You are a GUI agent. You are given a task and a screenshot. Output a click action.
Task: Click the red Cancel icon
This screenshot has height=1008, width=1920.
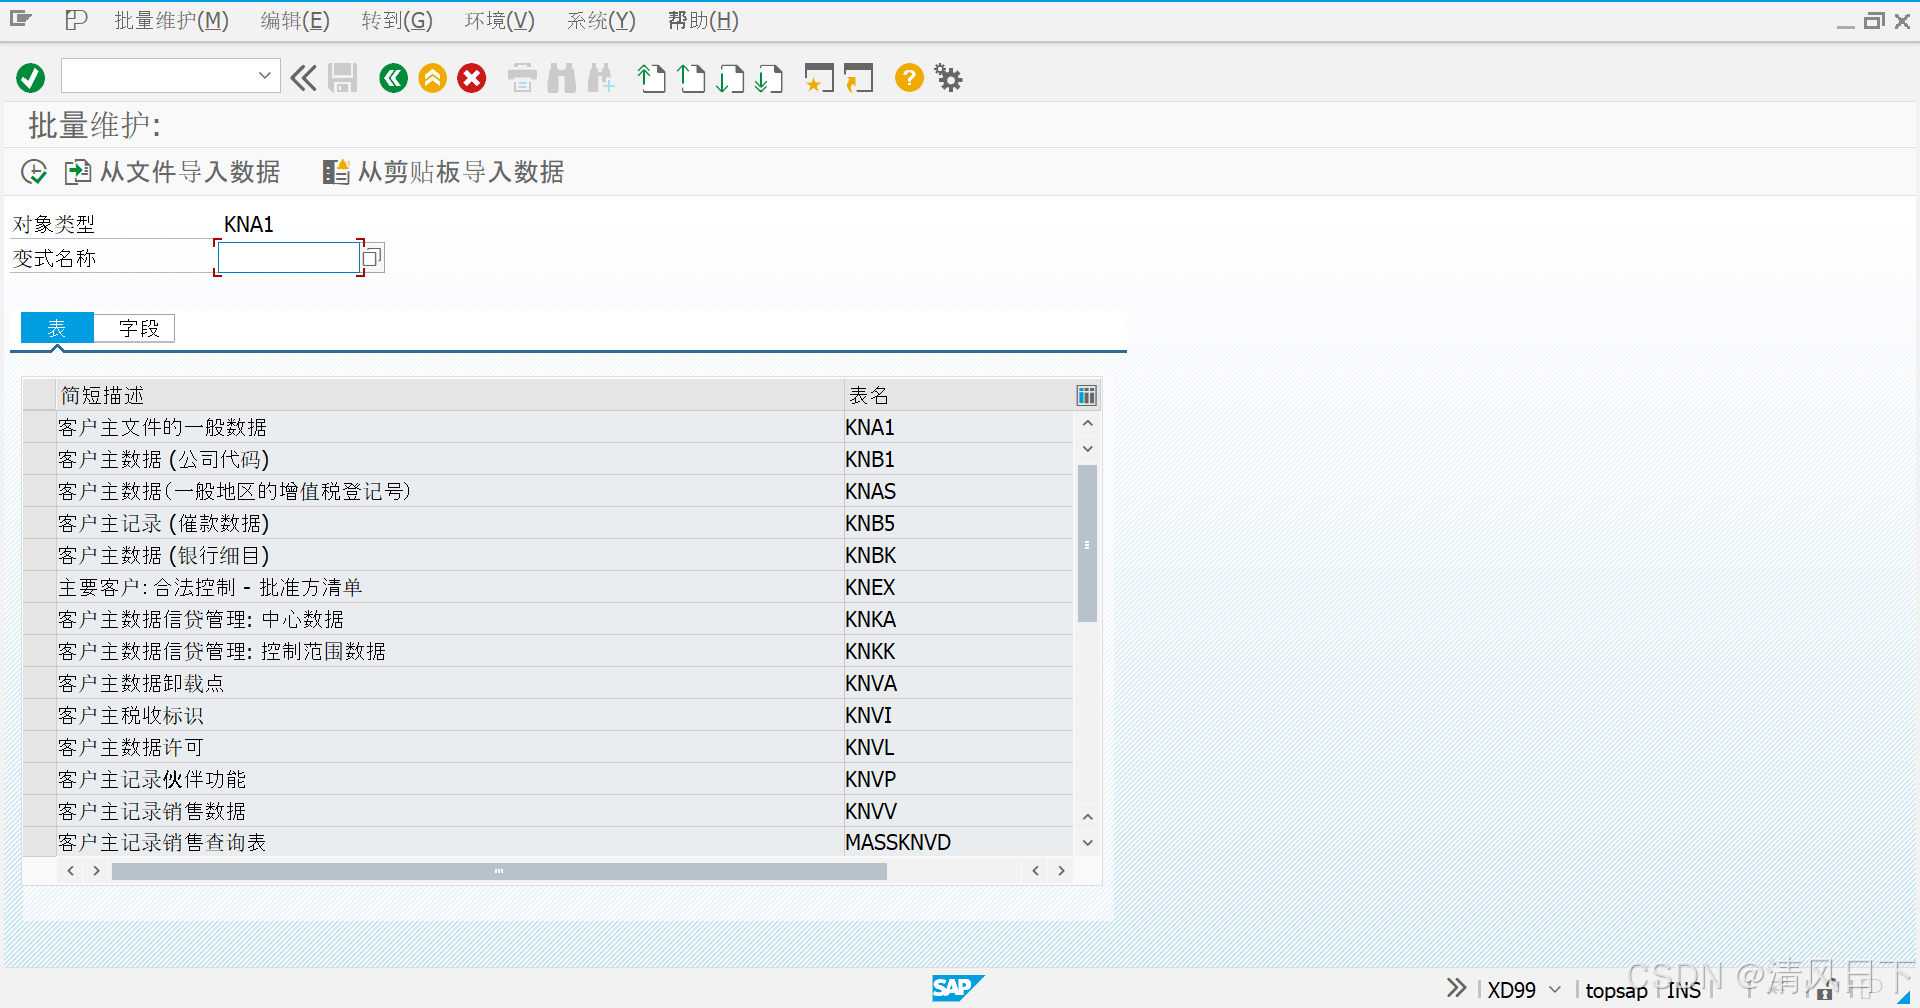tap(471, 77)
